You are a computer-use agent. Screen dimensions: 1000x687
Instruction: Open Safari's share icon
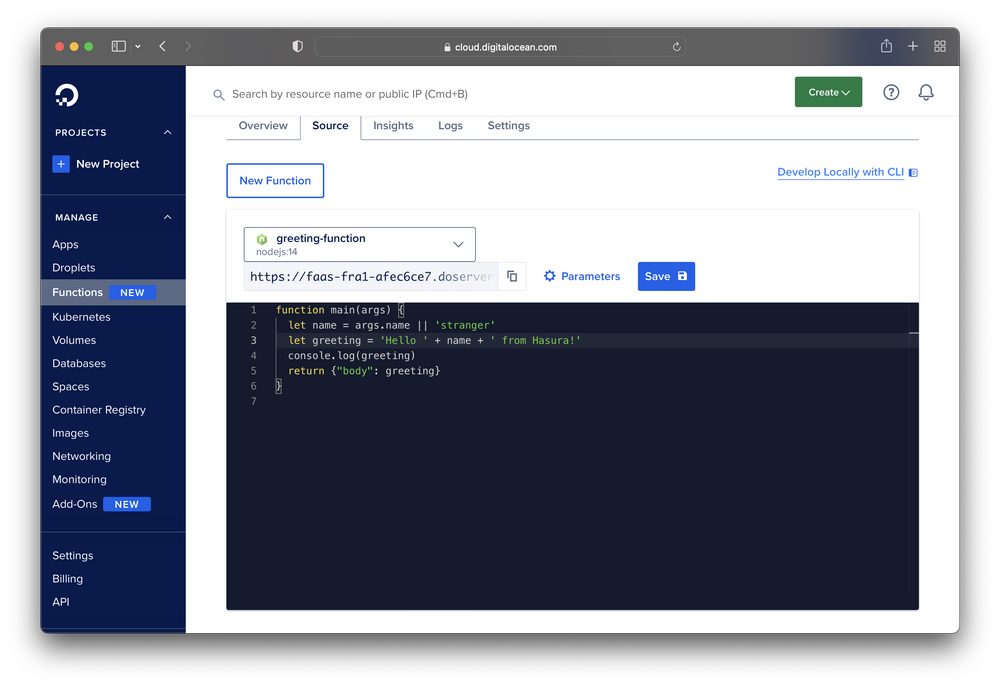tap(885, 46)
